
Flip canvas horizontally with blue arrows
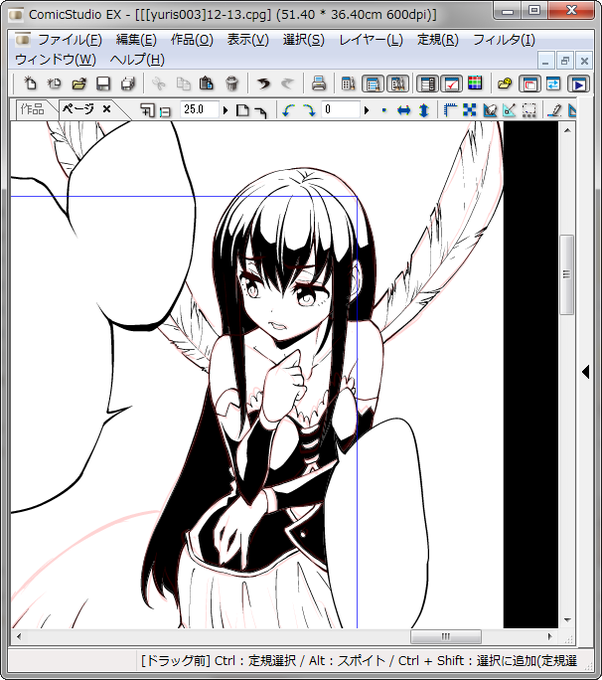point(404,110)
